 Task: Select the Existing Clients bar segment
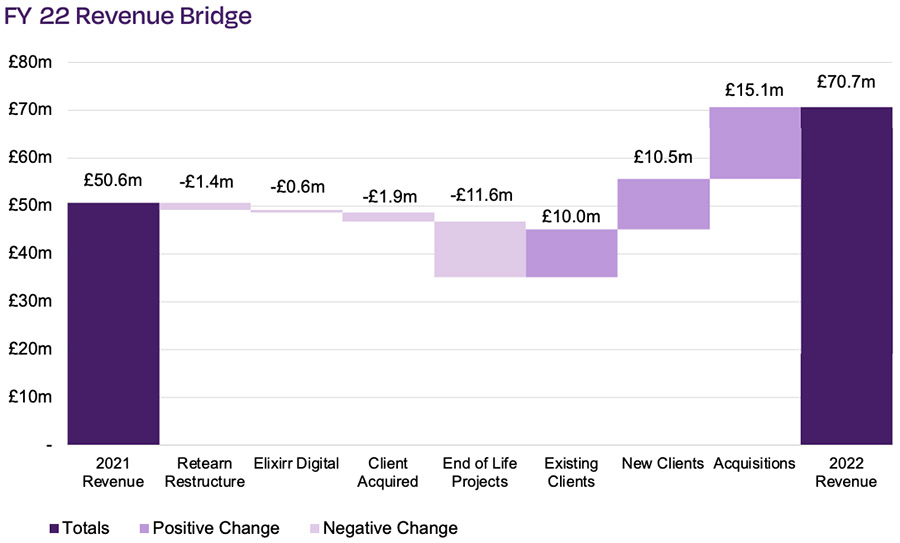click(571, 253)
